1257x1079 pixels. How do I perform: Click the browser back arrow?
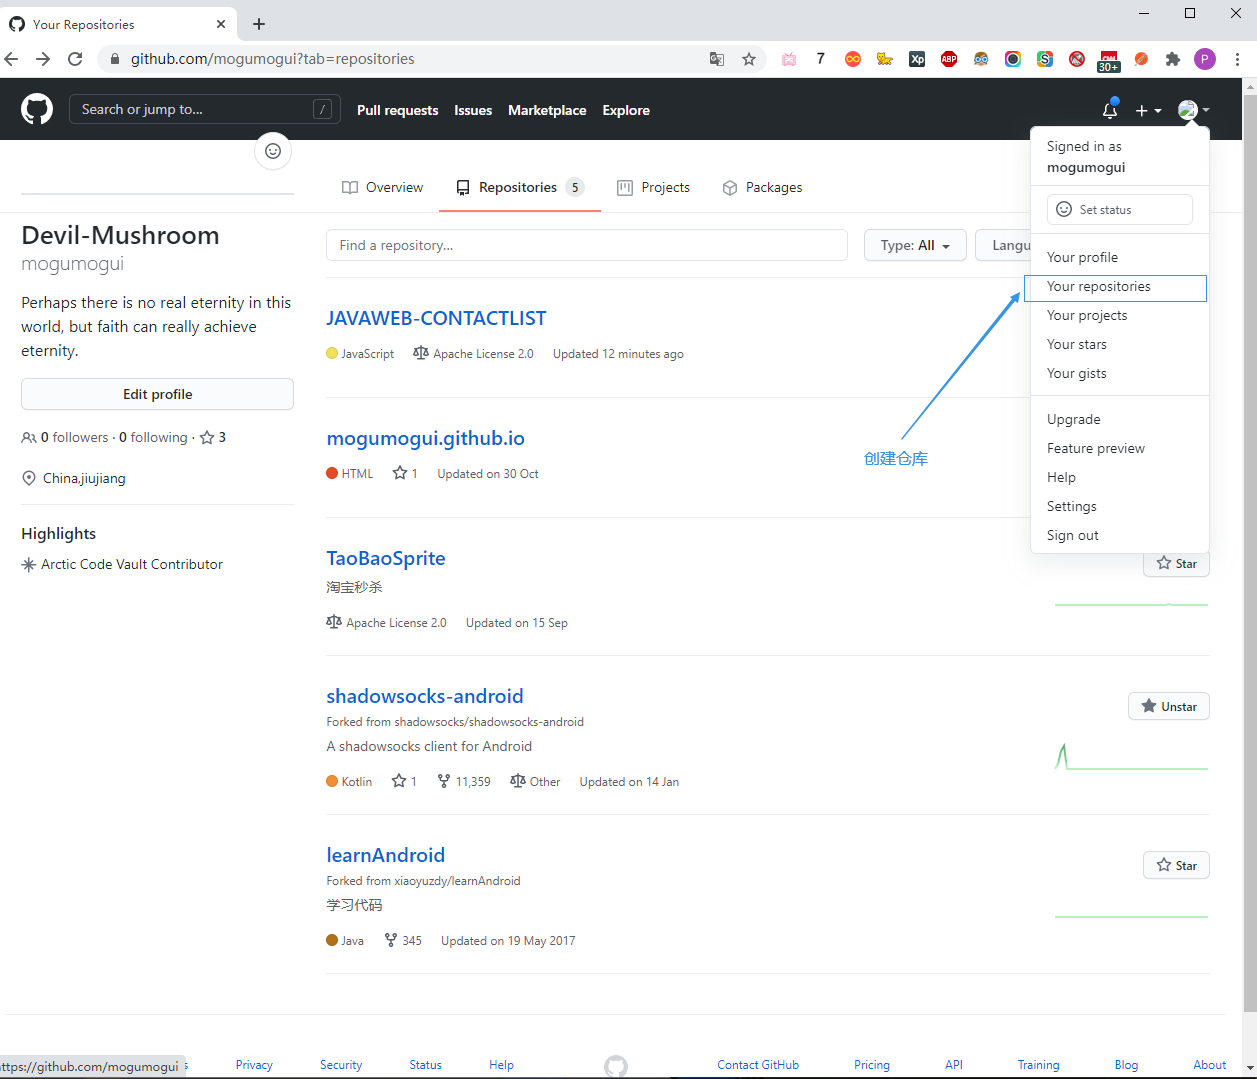(12, 59)
